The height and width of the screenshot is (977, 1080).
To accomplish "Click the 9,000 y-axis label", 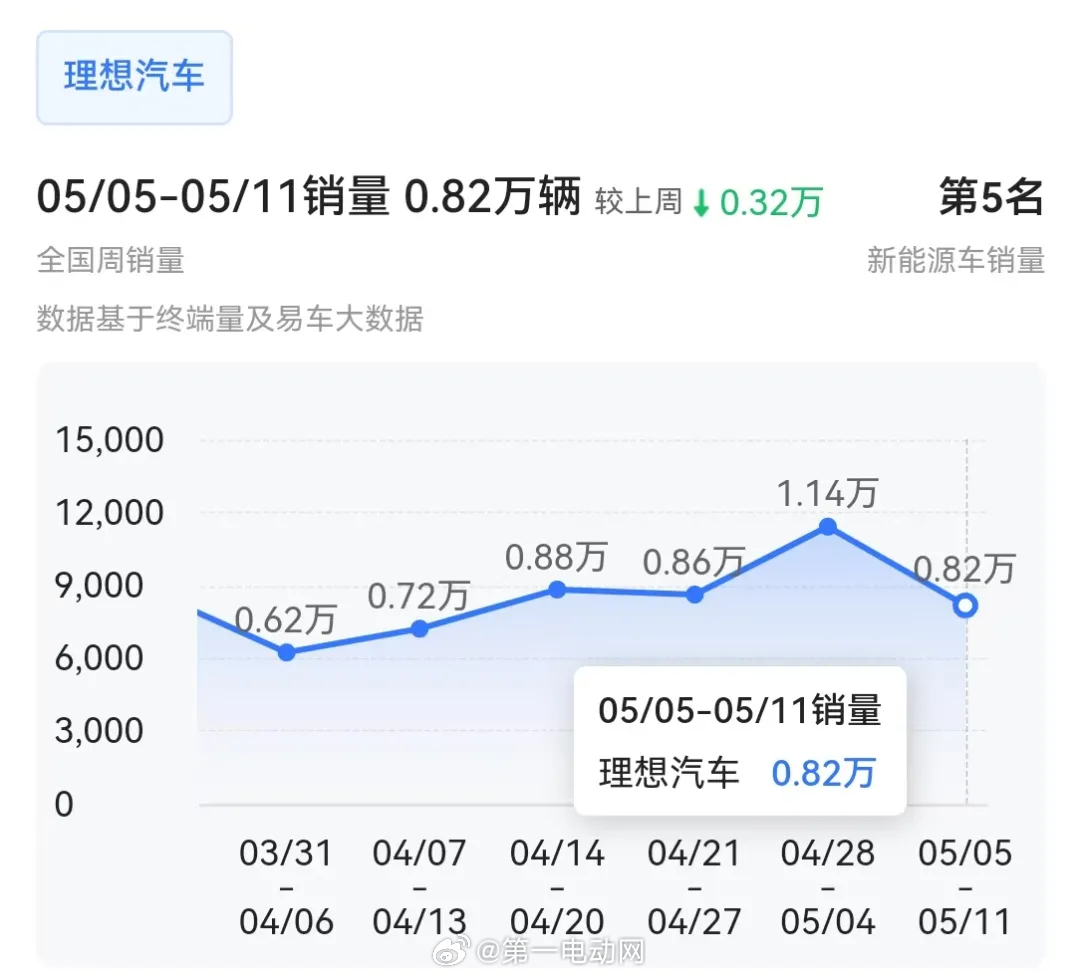I will [x=99, y=586].
